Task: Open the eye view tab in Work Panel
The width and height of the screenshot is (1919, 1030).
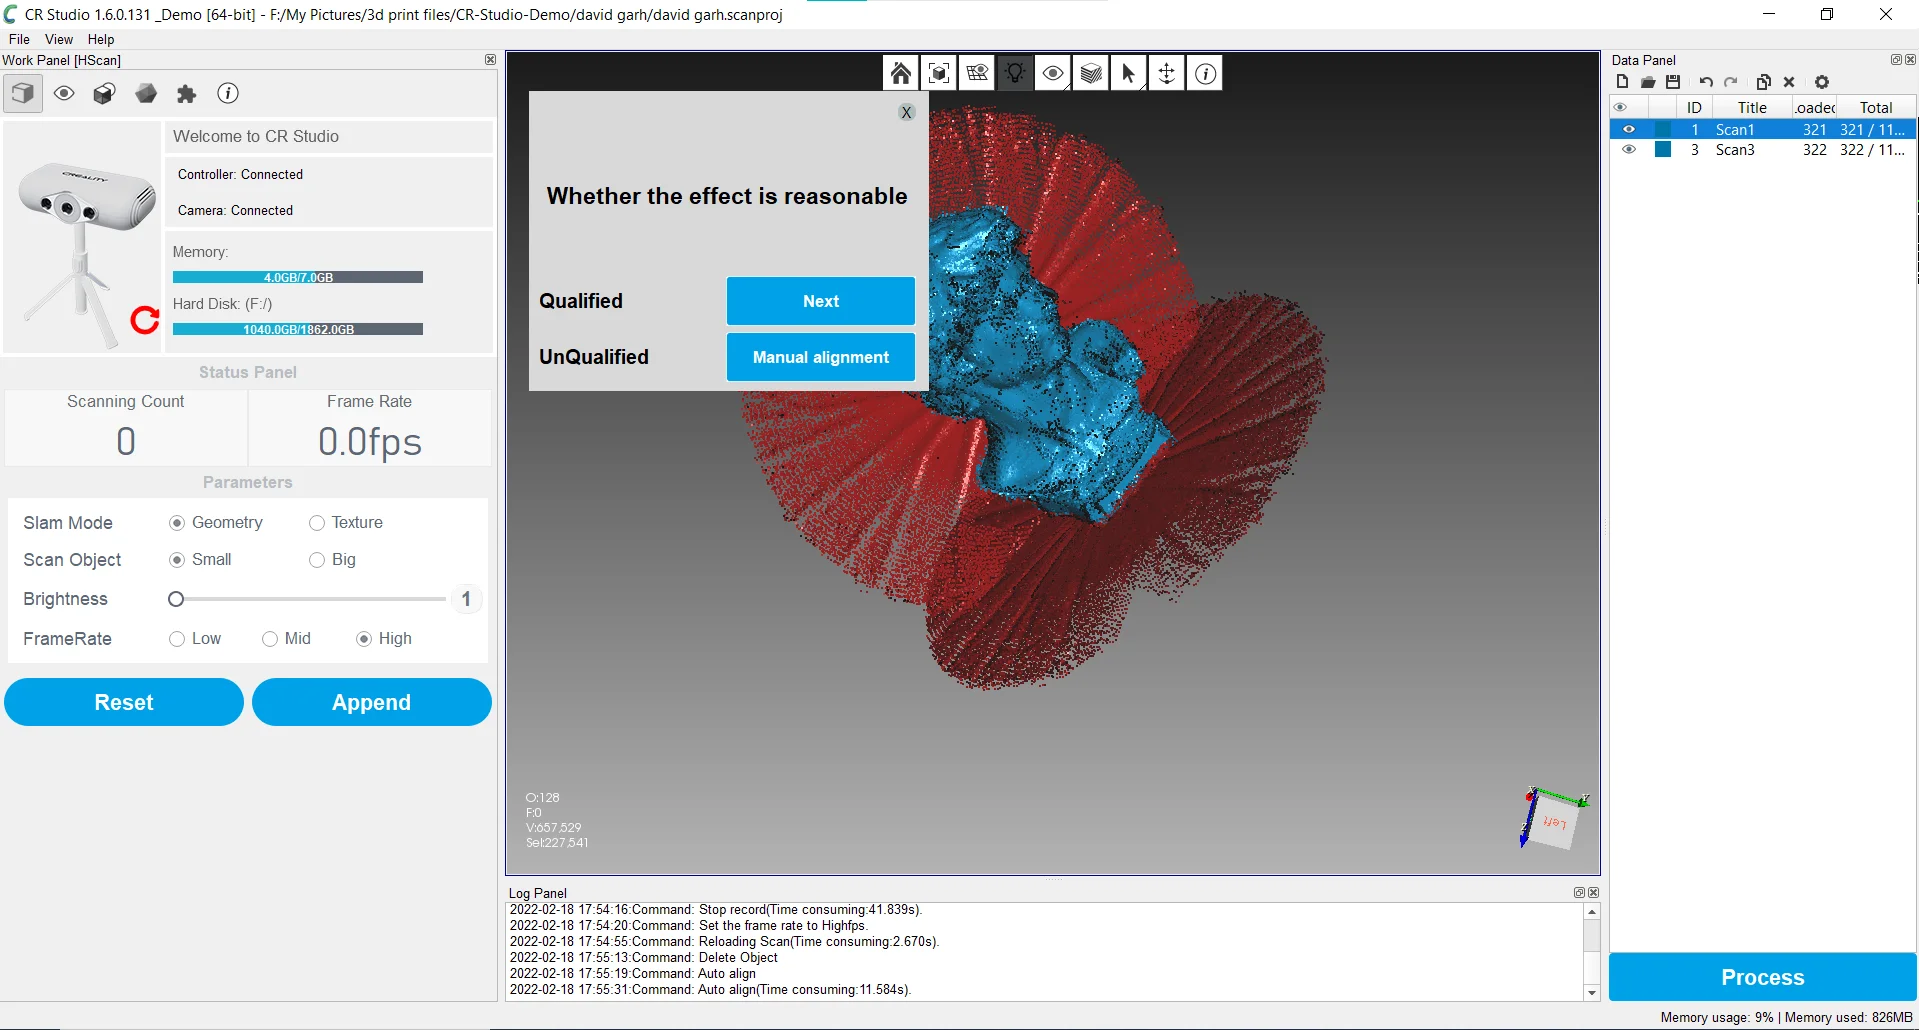Action: (x=64, y=94)
